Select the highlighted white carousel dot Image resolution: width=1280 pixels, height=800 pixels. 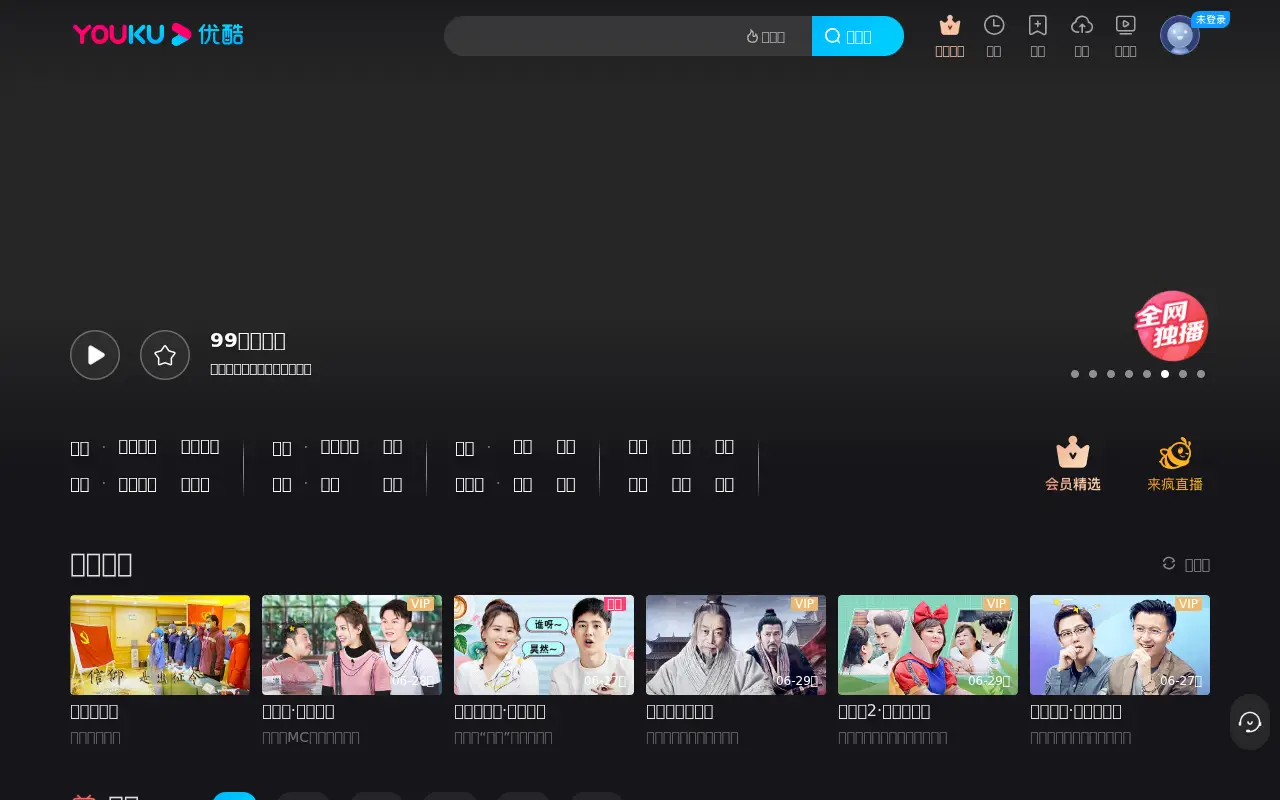(1165, 374)
